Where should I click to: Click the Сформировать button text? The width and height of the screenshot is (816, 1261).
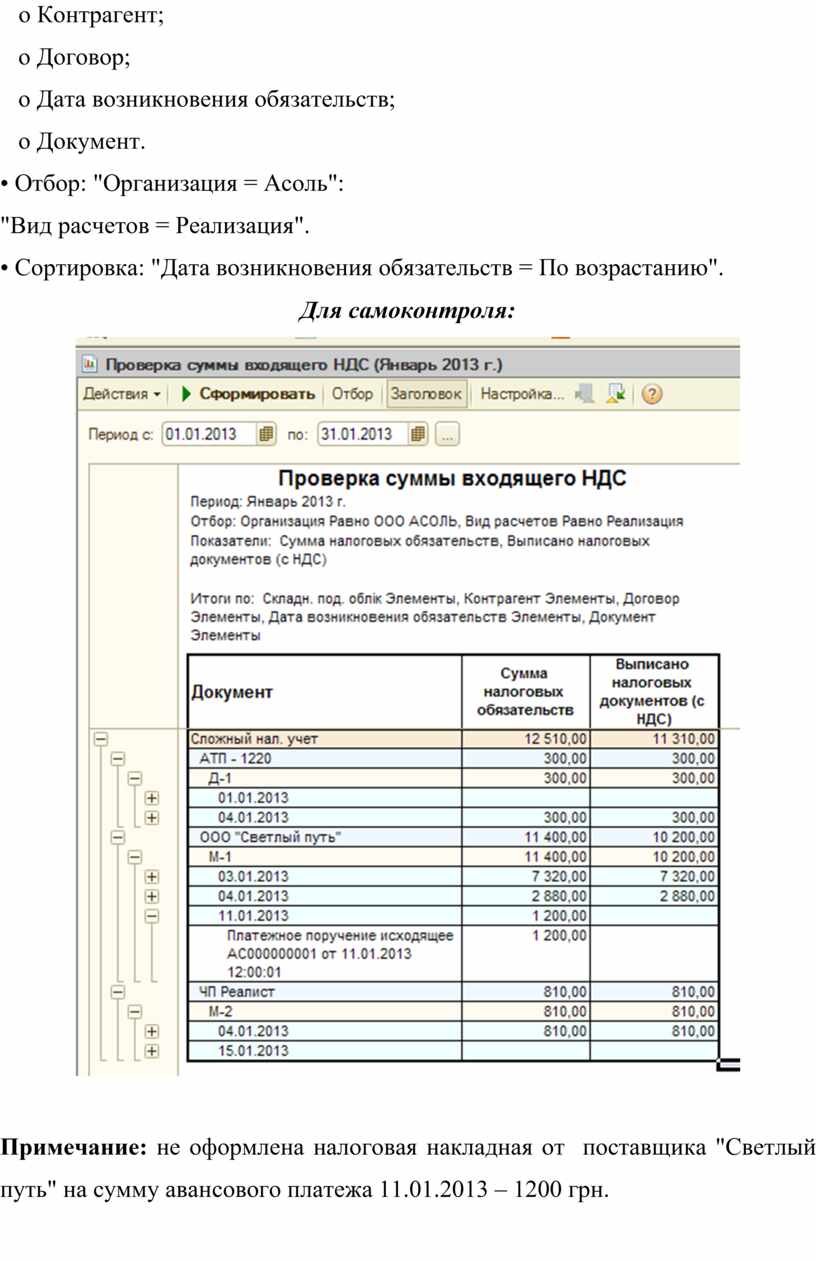tap(257, 394)
